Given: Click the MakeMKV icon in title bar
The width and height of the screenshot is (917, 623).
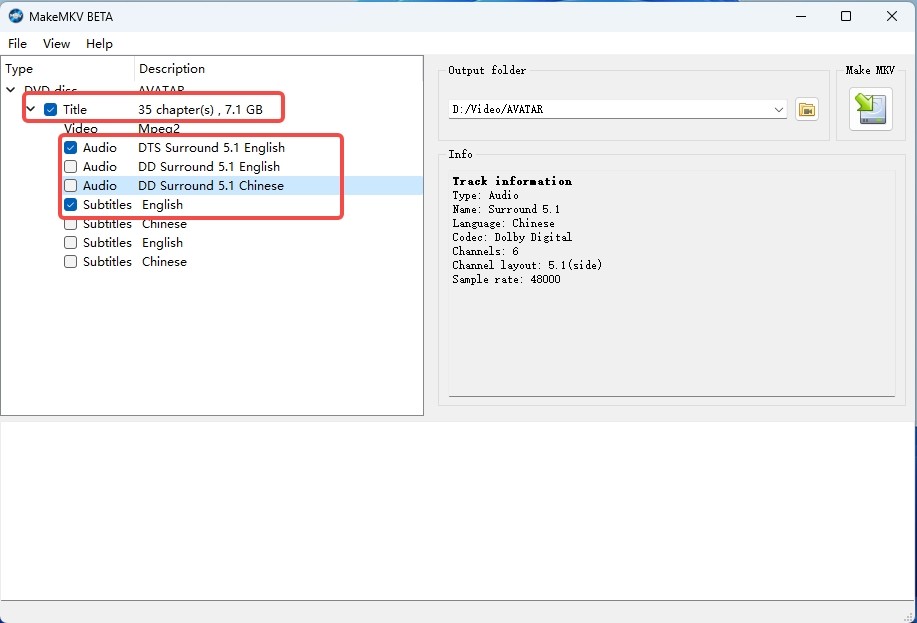Looking at the screenshot, I should click(x=14, y=15).
